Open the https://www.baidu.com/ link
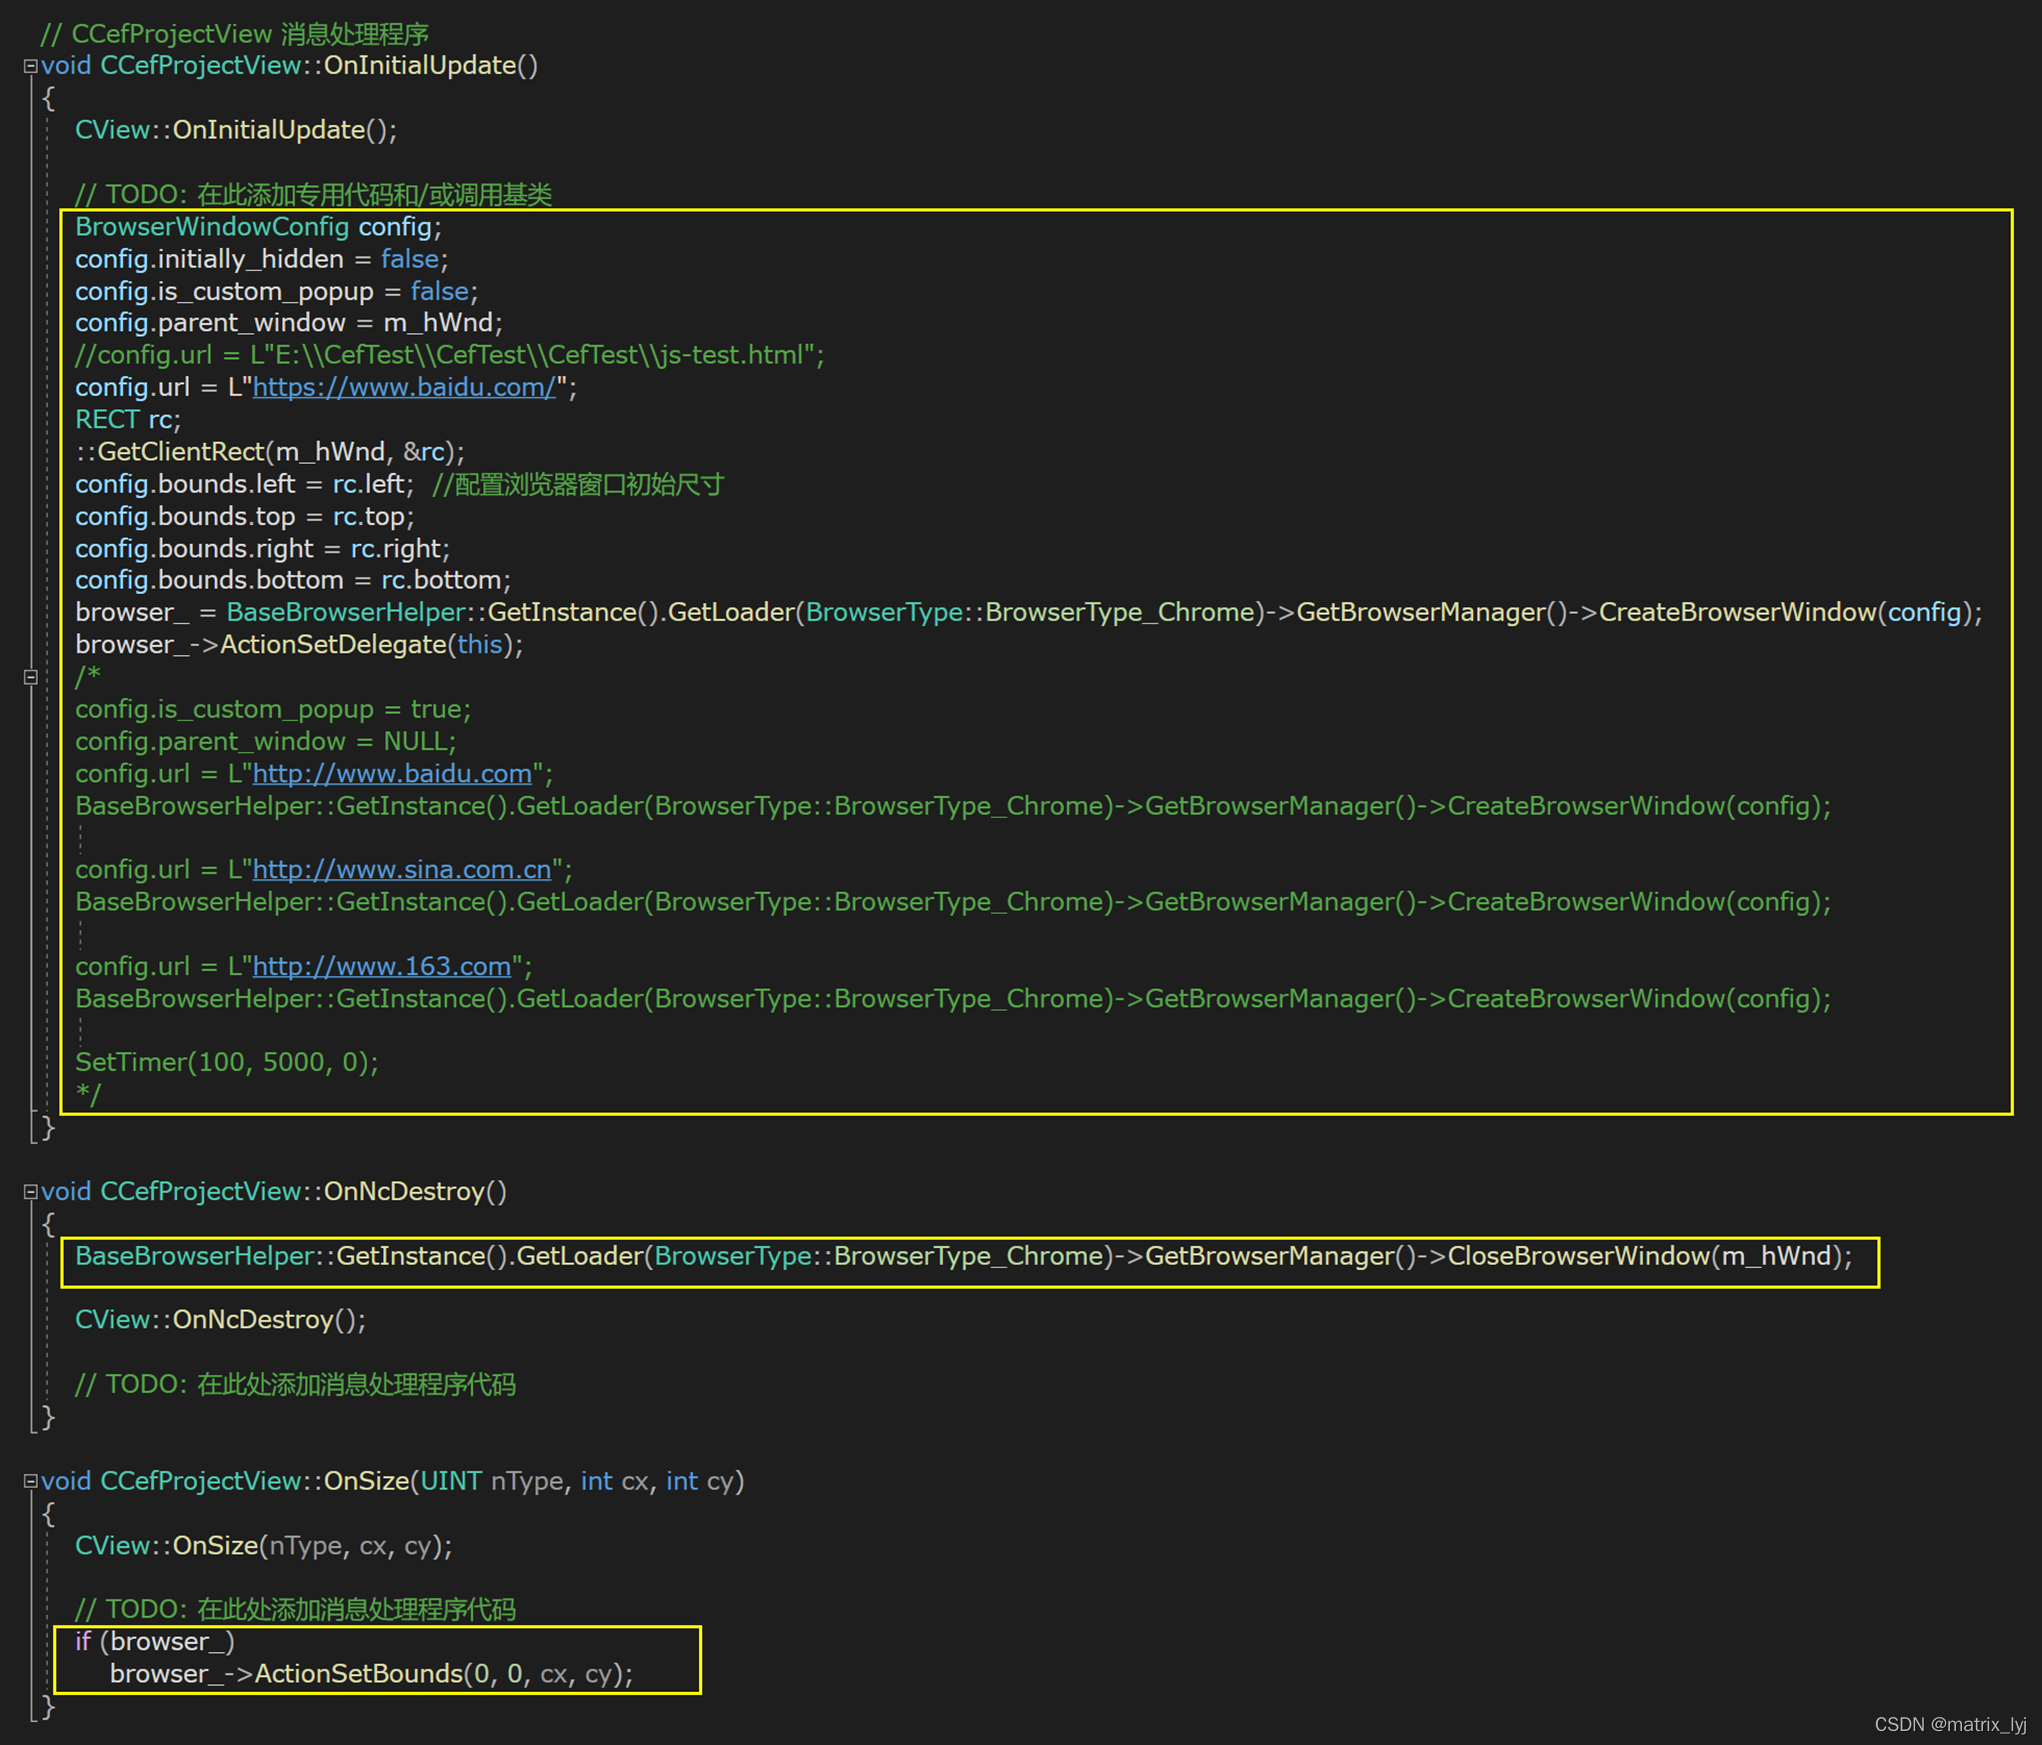The height and width of the screenshot is (1745, 2042). (403, 388)
